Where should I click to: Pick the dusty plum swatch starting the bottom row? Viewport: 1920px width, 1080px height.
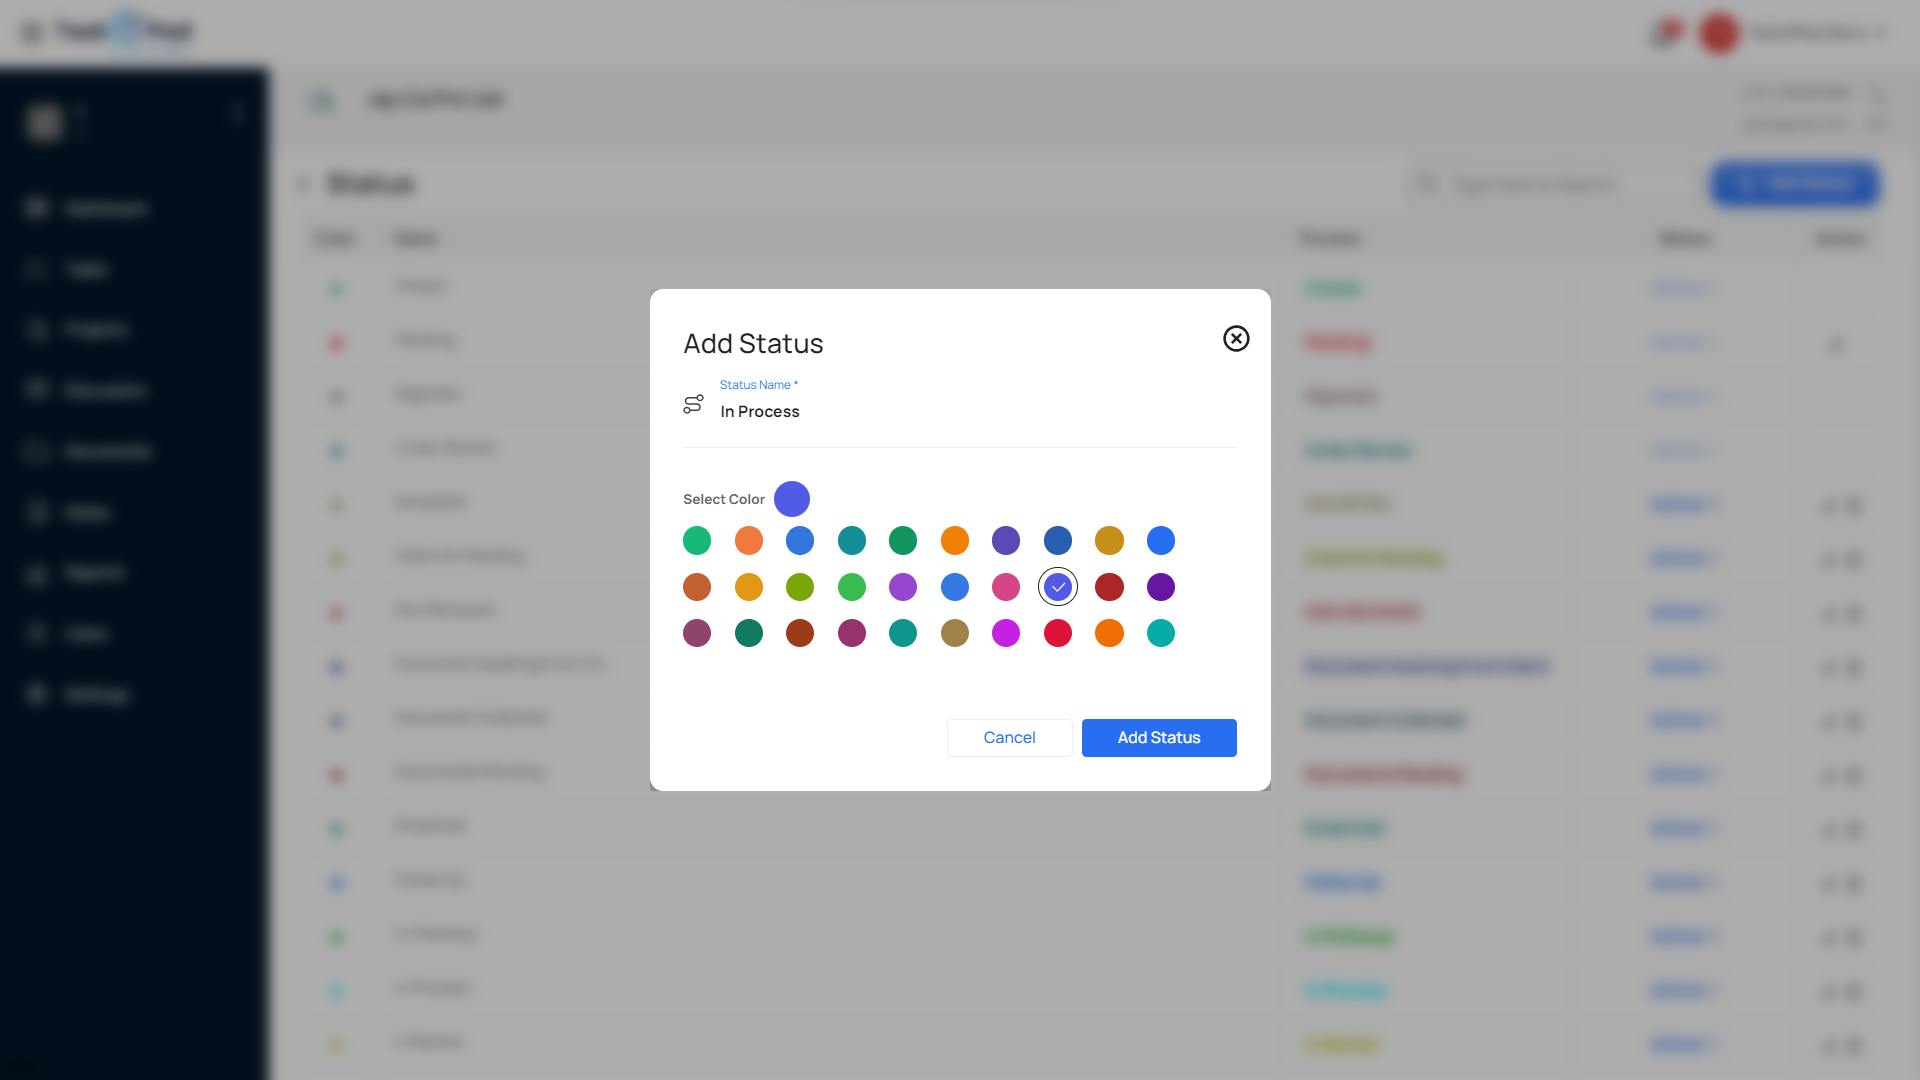click(697, 633)
